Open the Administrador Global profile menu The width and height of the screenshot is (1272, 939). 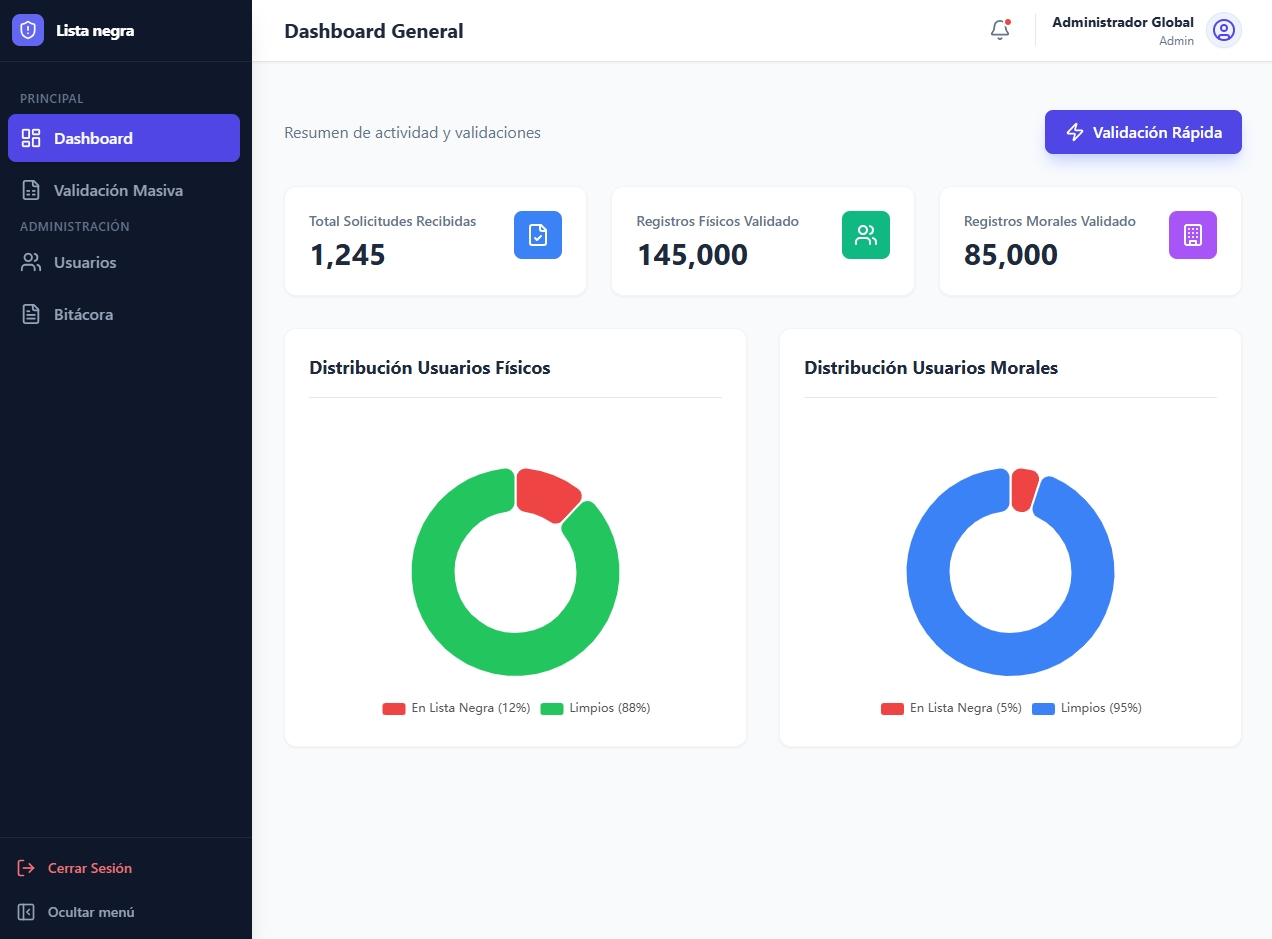pos(1122,30)
